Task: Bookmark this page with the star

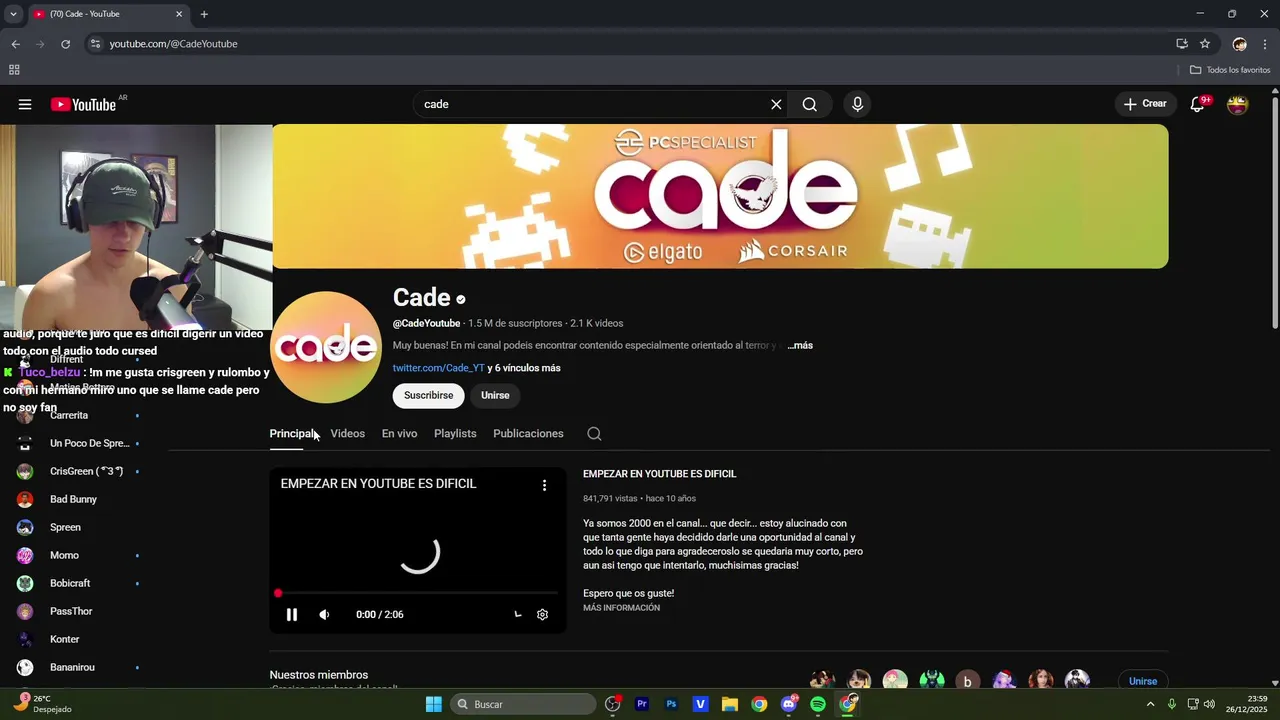Action: pos(1205,44)
